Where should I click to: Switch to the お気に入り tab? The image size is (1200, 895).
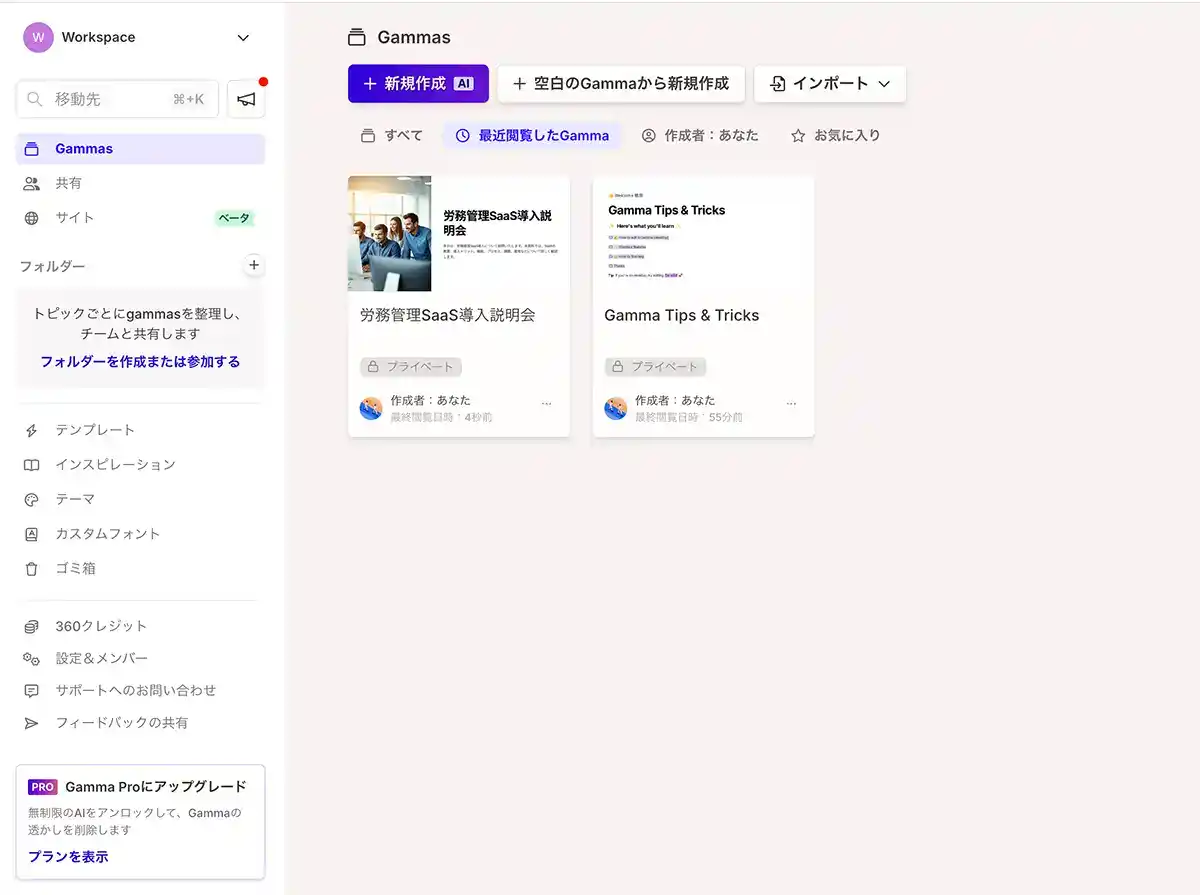[x=836, y=135]
